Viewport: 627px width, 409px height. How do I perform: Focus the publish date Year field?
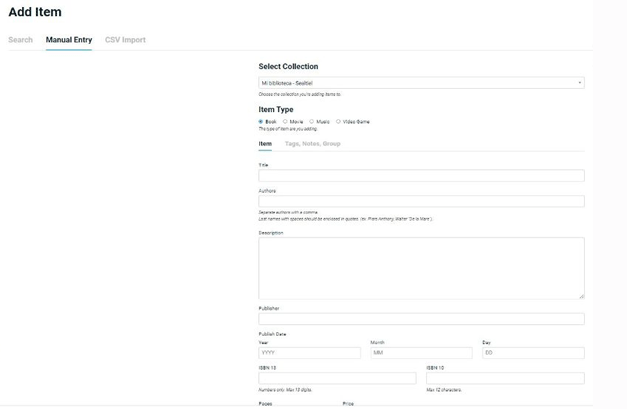point(309,353)
